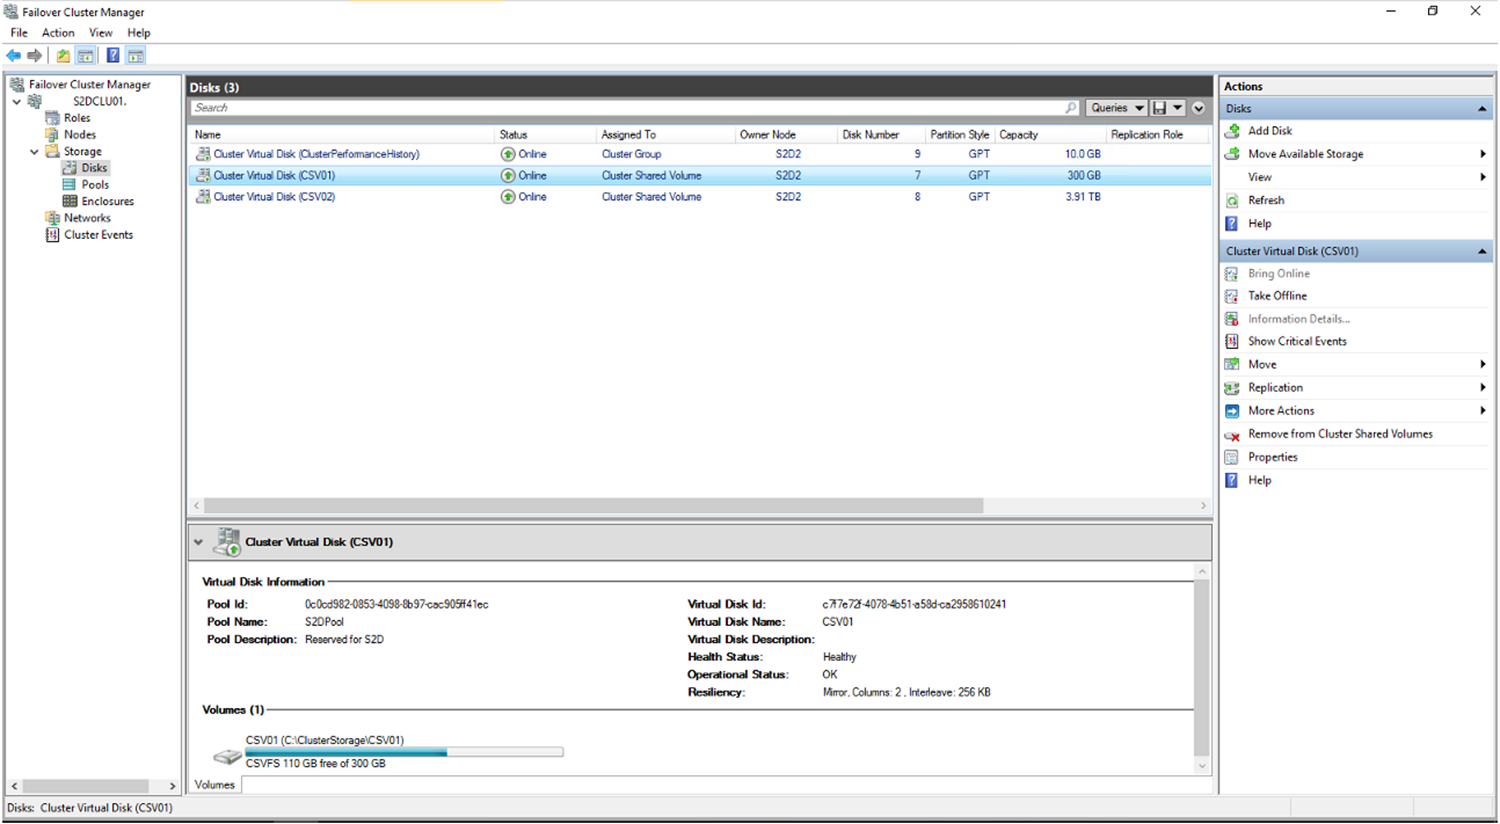Click the blue Help toolbar icon
The height and width of the screenshot is (824, 1500).
tap(113, 56)
